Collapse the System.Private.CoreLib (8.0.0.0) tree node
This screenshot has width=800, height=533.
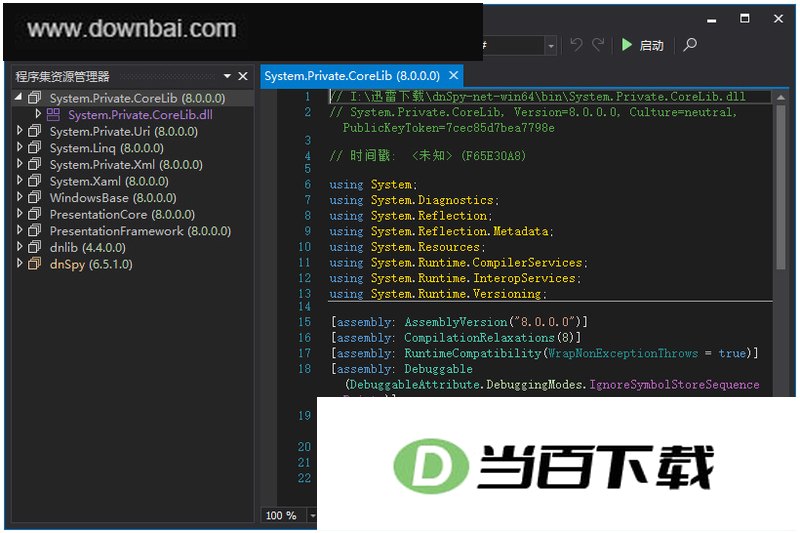click(19, 97)
